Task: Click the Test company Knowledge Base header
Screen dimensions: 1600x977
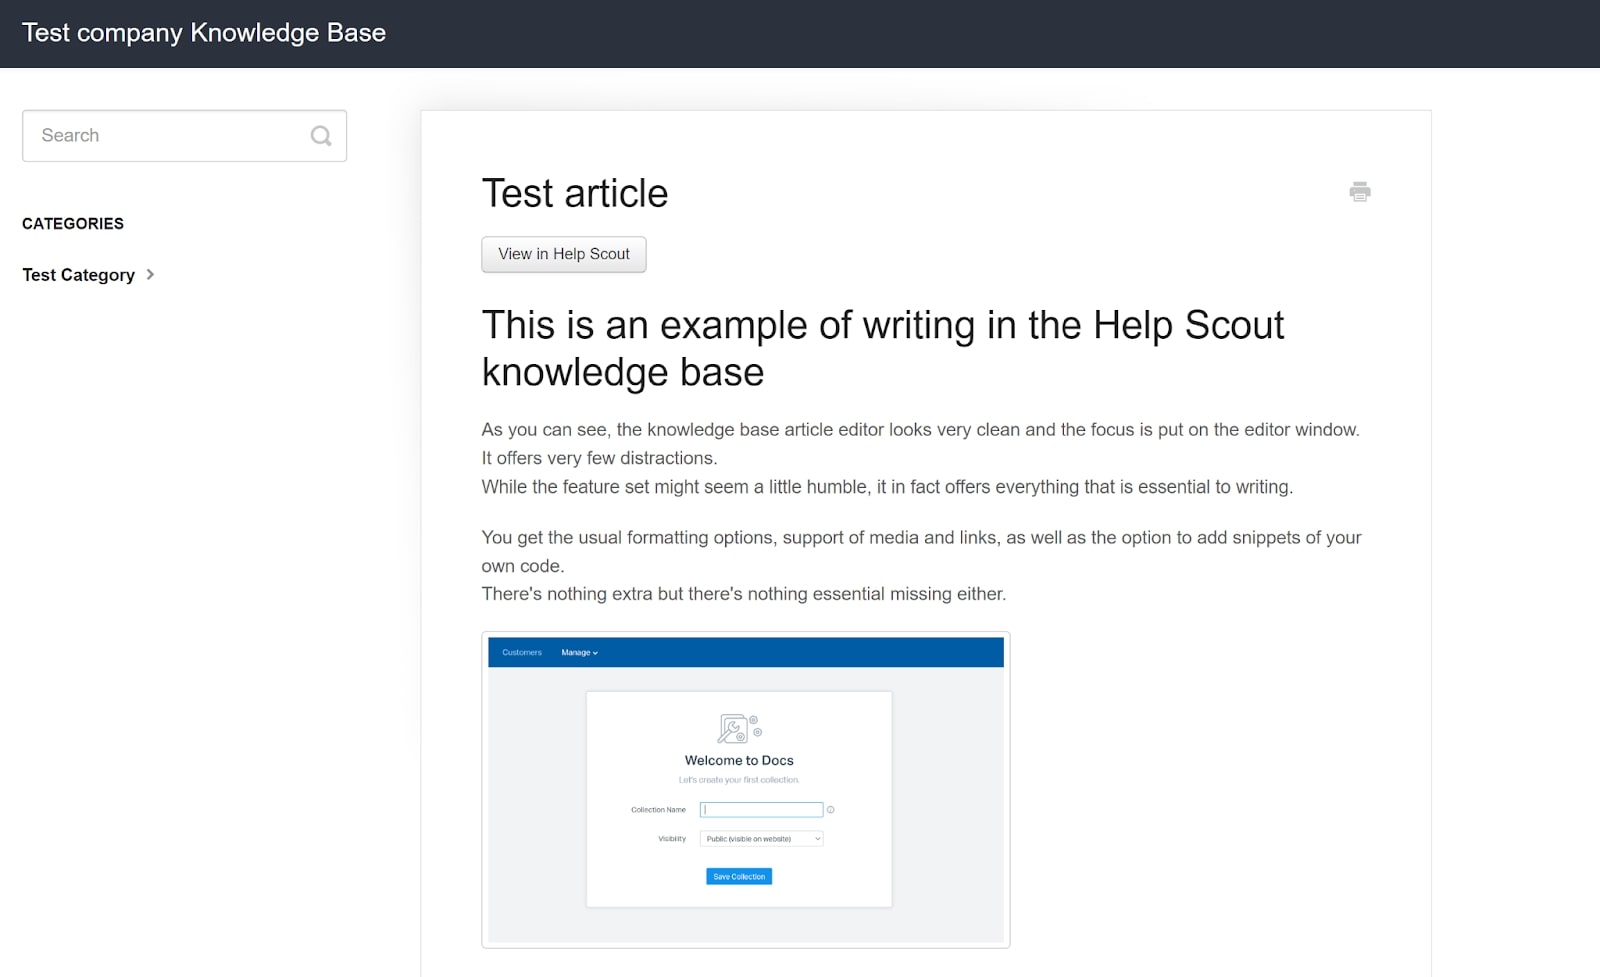Action: point(203,33)
